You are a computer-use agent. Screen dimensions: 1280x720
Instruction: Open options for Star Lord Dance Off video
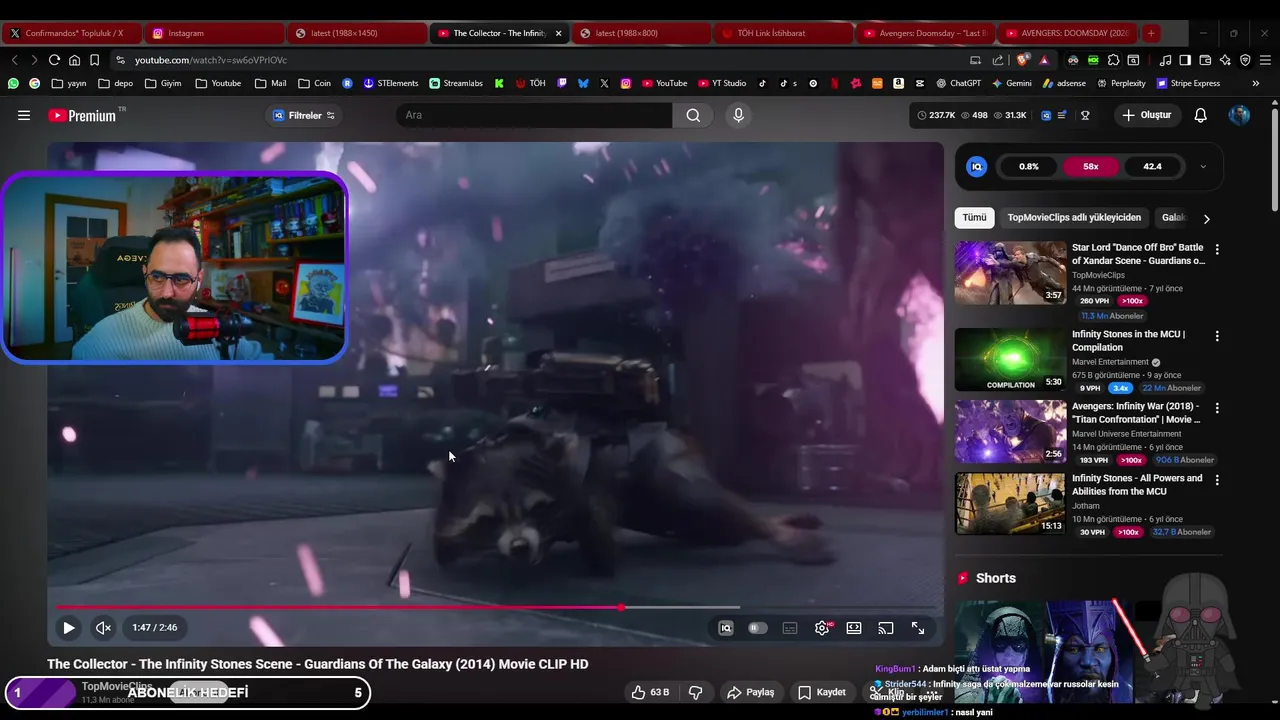(x=1217, y=249)
